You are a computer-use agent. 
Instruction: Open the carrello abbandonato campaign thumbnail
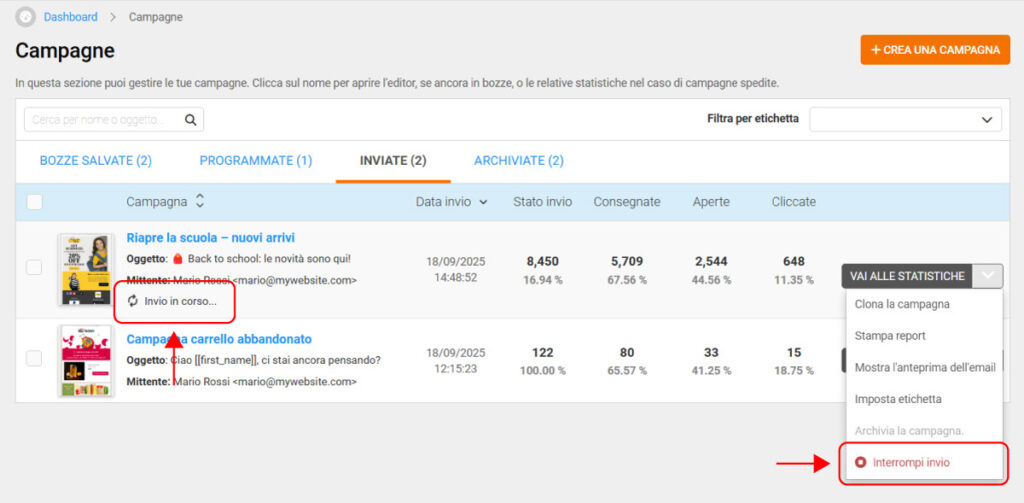(x=85, y=361)
